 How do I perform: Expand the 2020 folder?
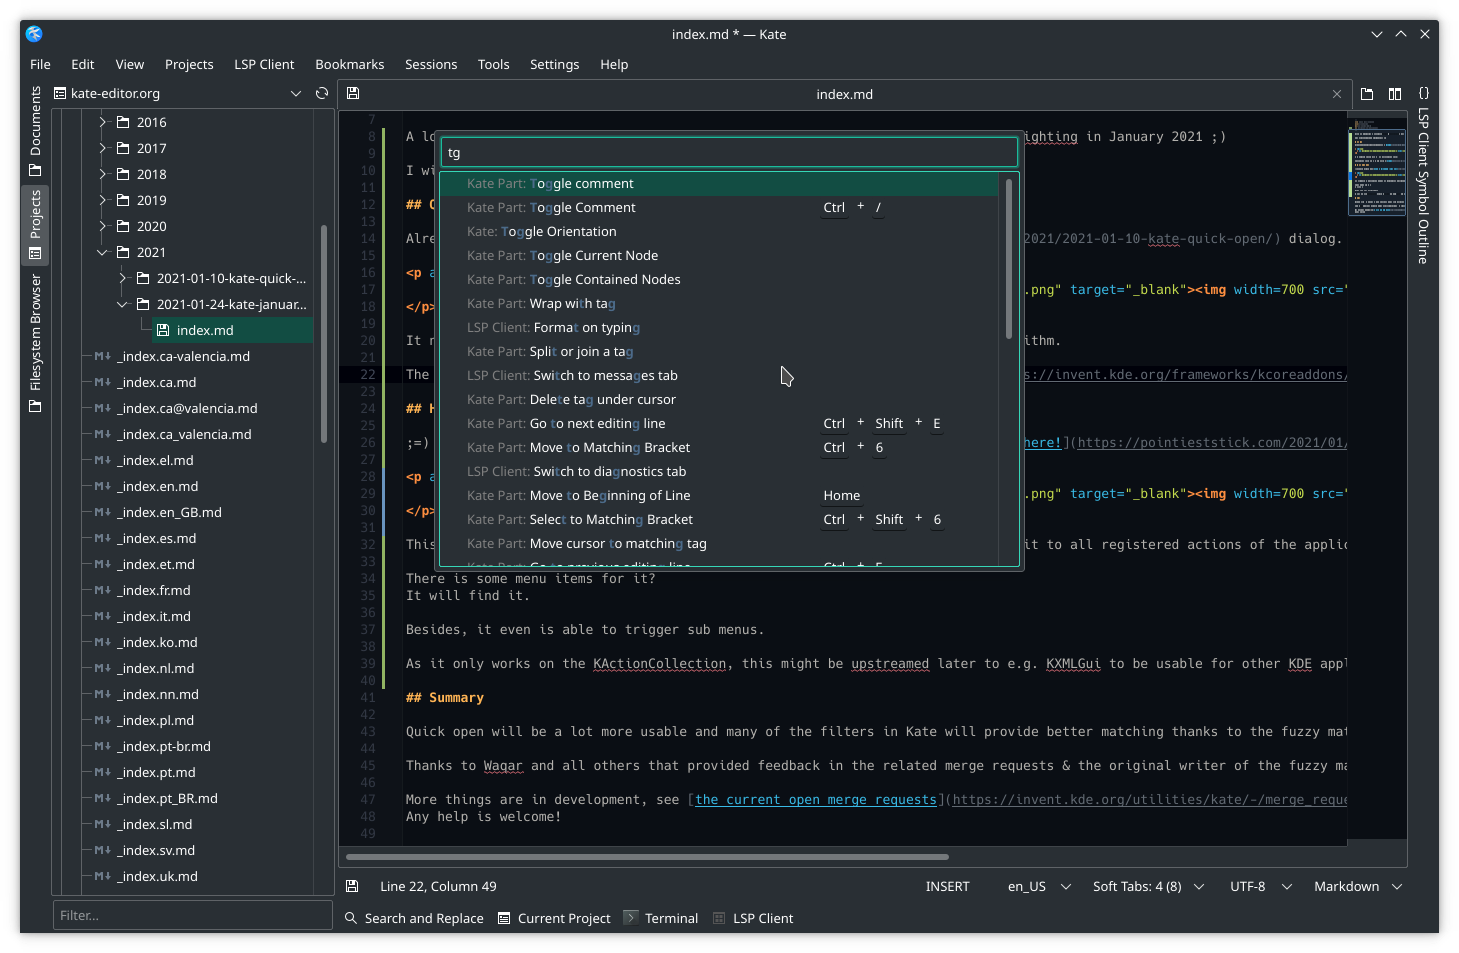point(102,226)
